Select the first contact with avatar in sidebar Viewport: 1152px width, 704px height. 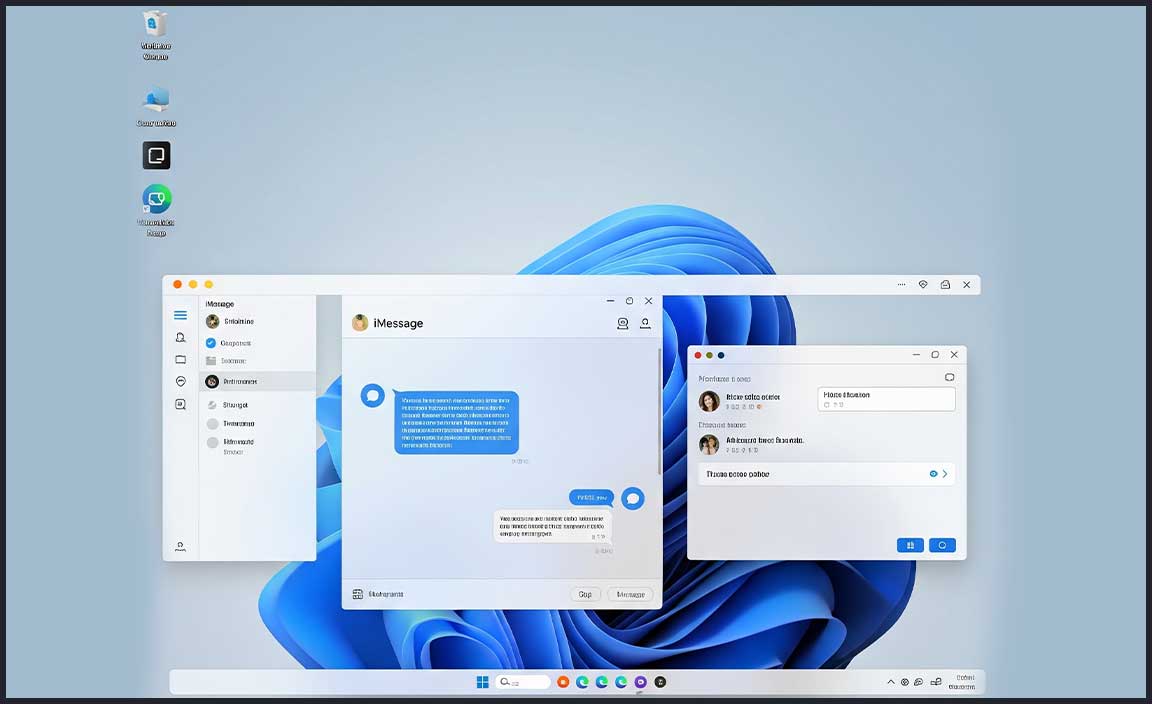tap(238, 322)
